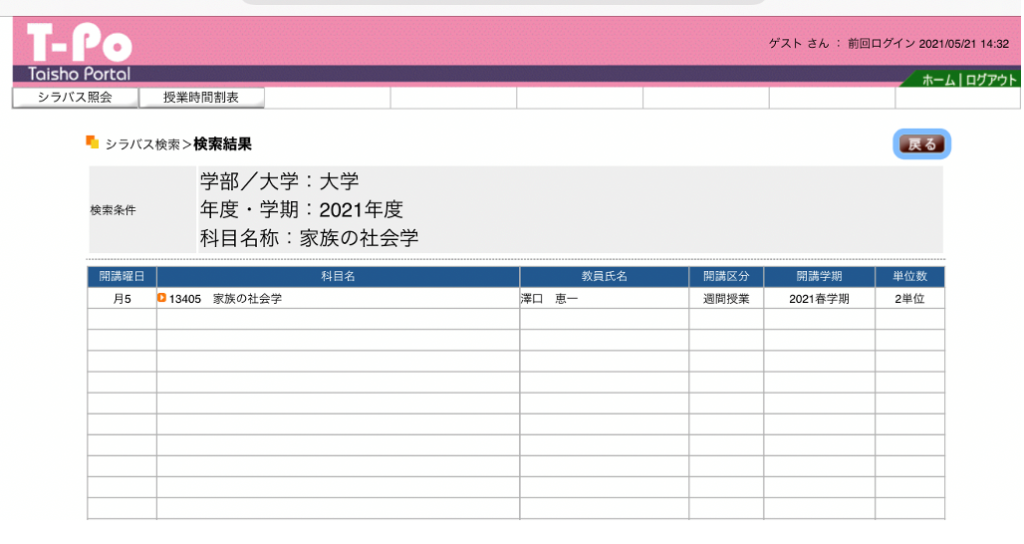Click the 開講曜日 column header
This screenshot has width=1024, height=544.
(x=122, y=277)
